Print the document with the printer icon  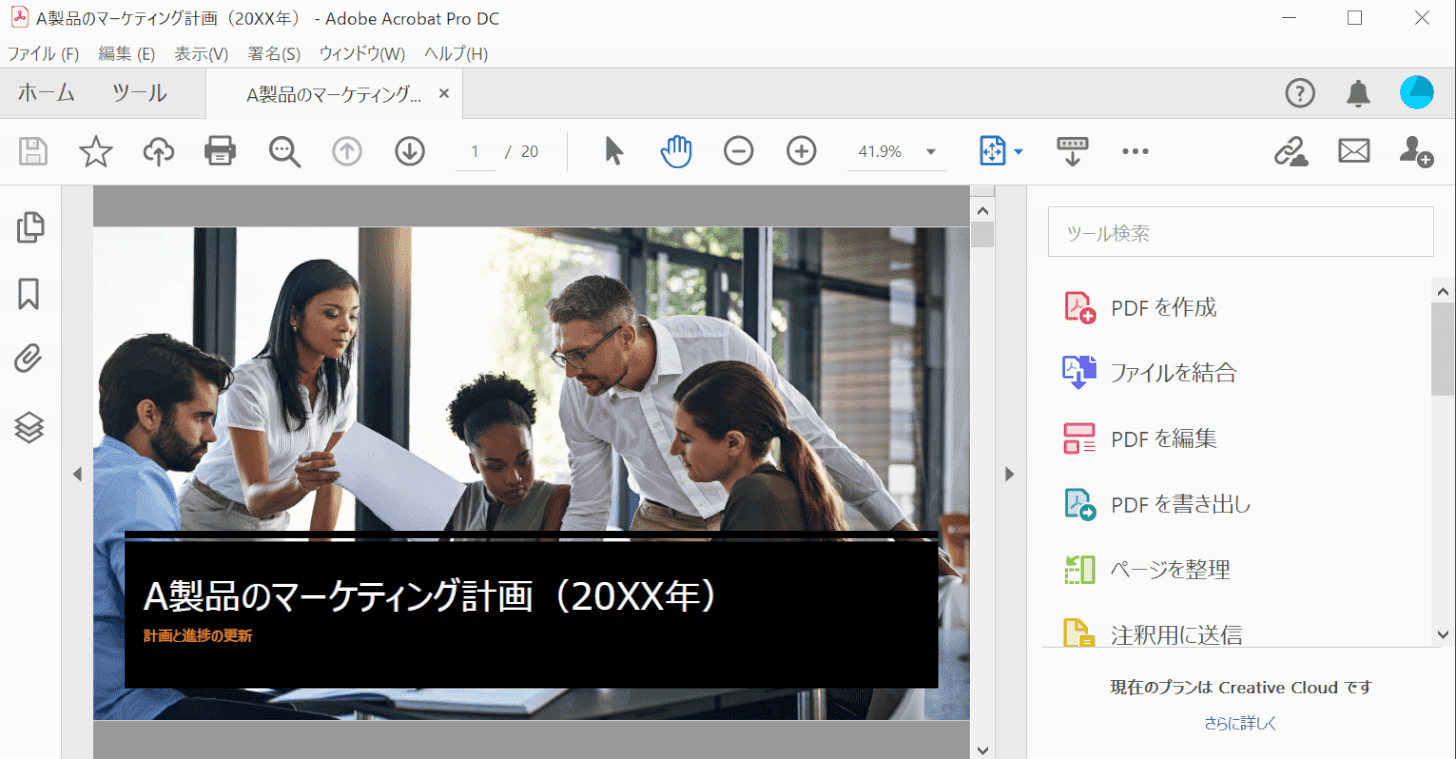coord(220,151)
